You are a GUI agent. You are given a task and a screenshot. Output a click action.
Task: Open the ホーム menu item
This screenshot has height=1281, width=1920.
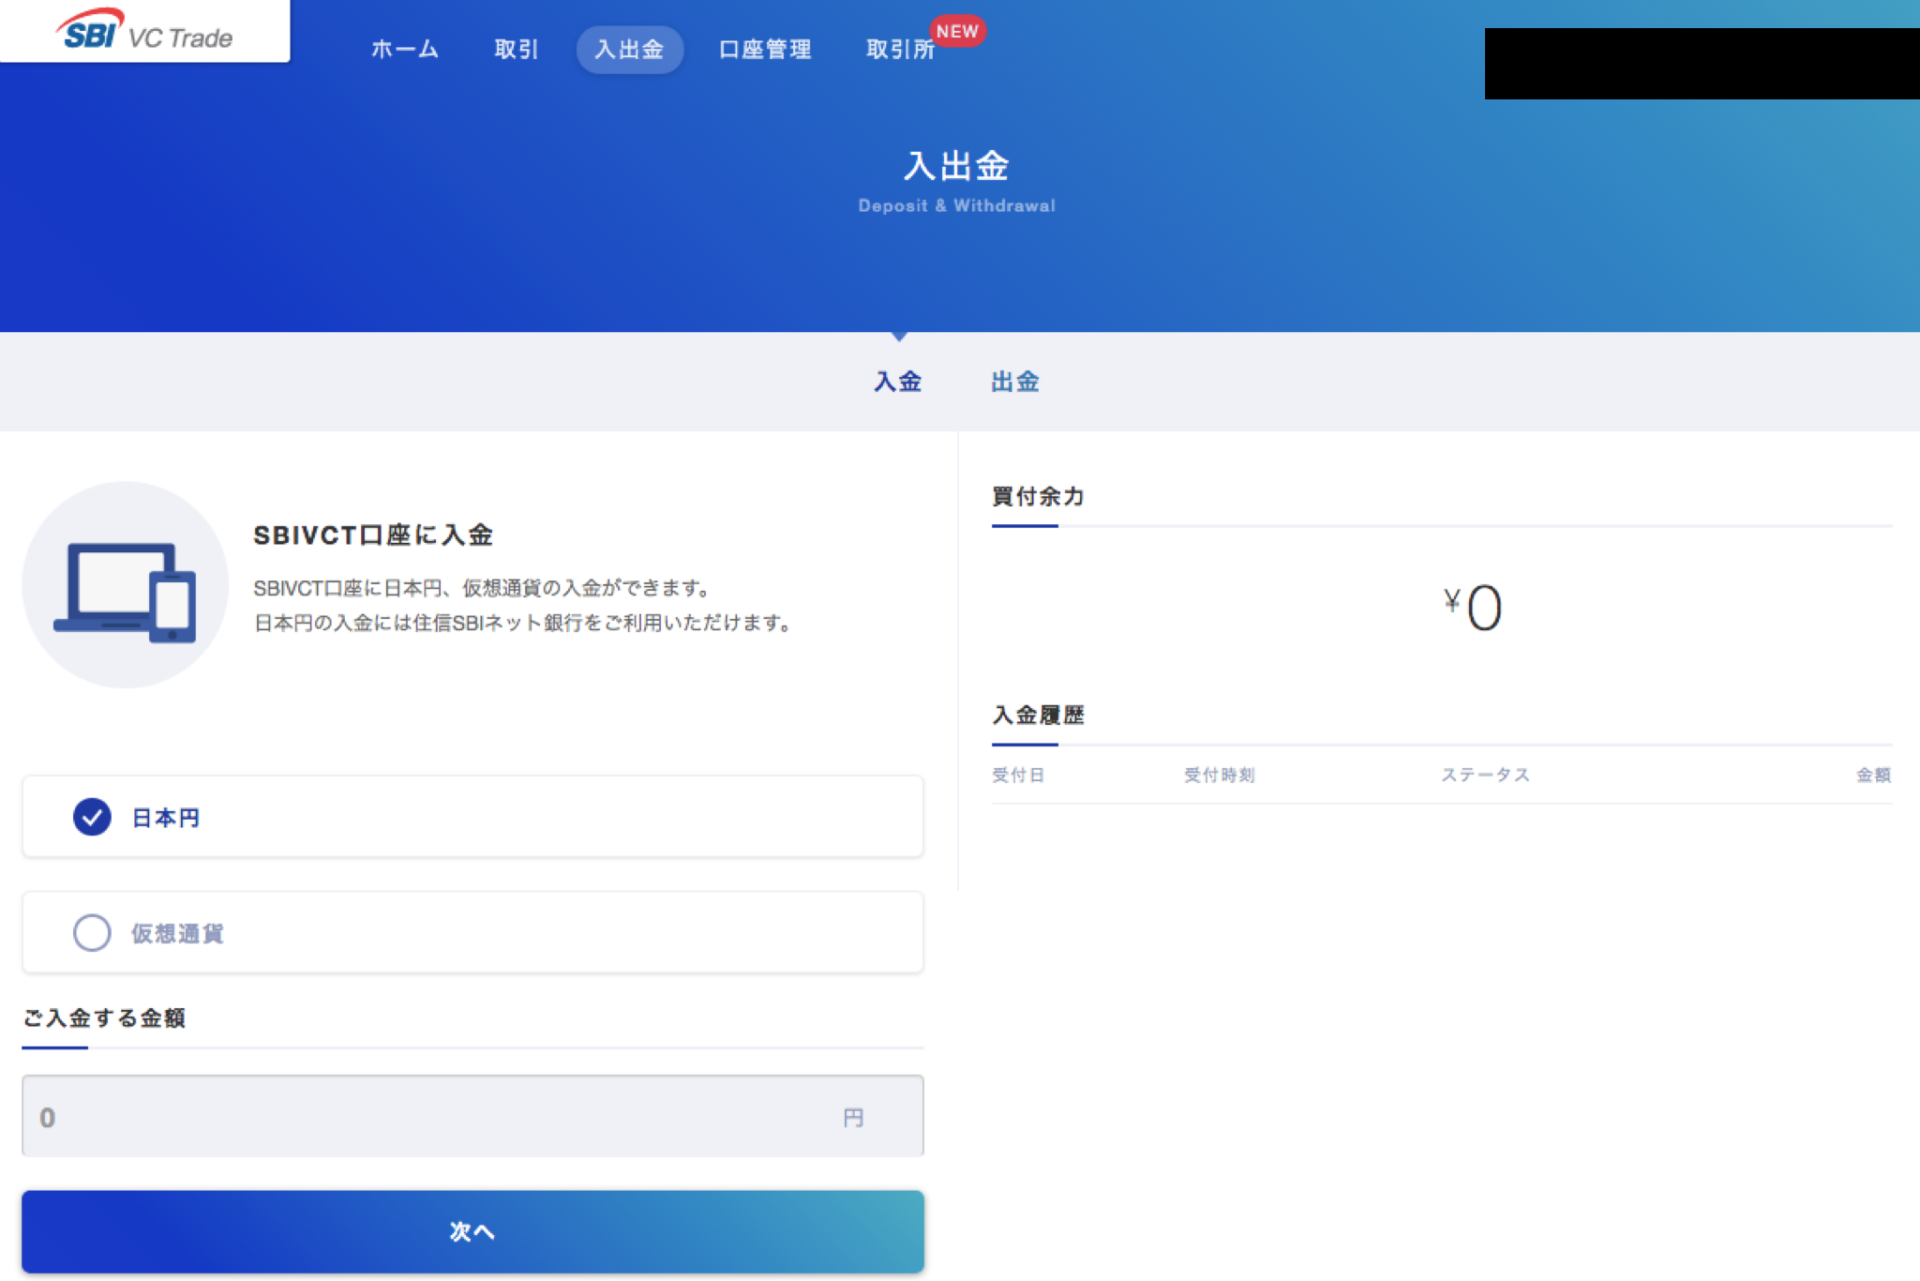(x=404, y=49)
